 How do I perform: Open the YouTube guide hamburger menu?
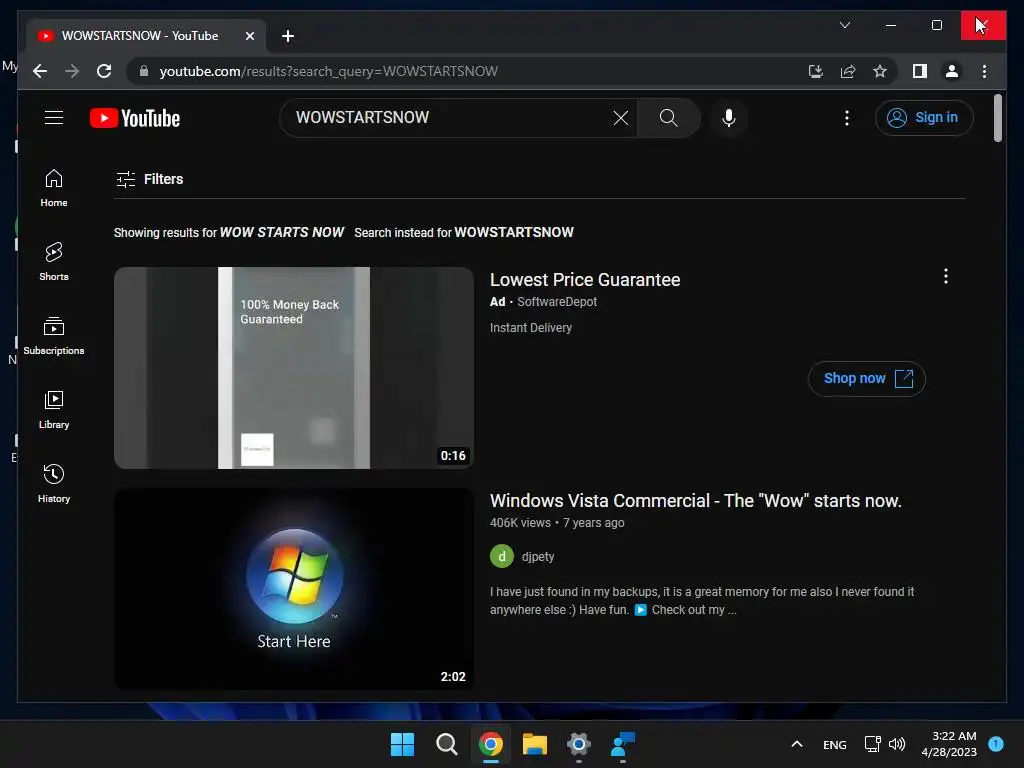(x=54, y=118)
